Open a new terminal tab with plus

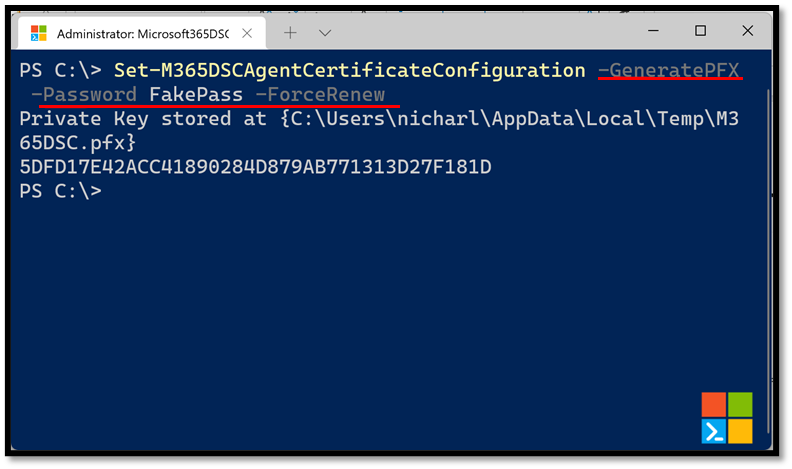[290, 33]
